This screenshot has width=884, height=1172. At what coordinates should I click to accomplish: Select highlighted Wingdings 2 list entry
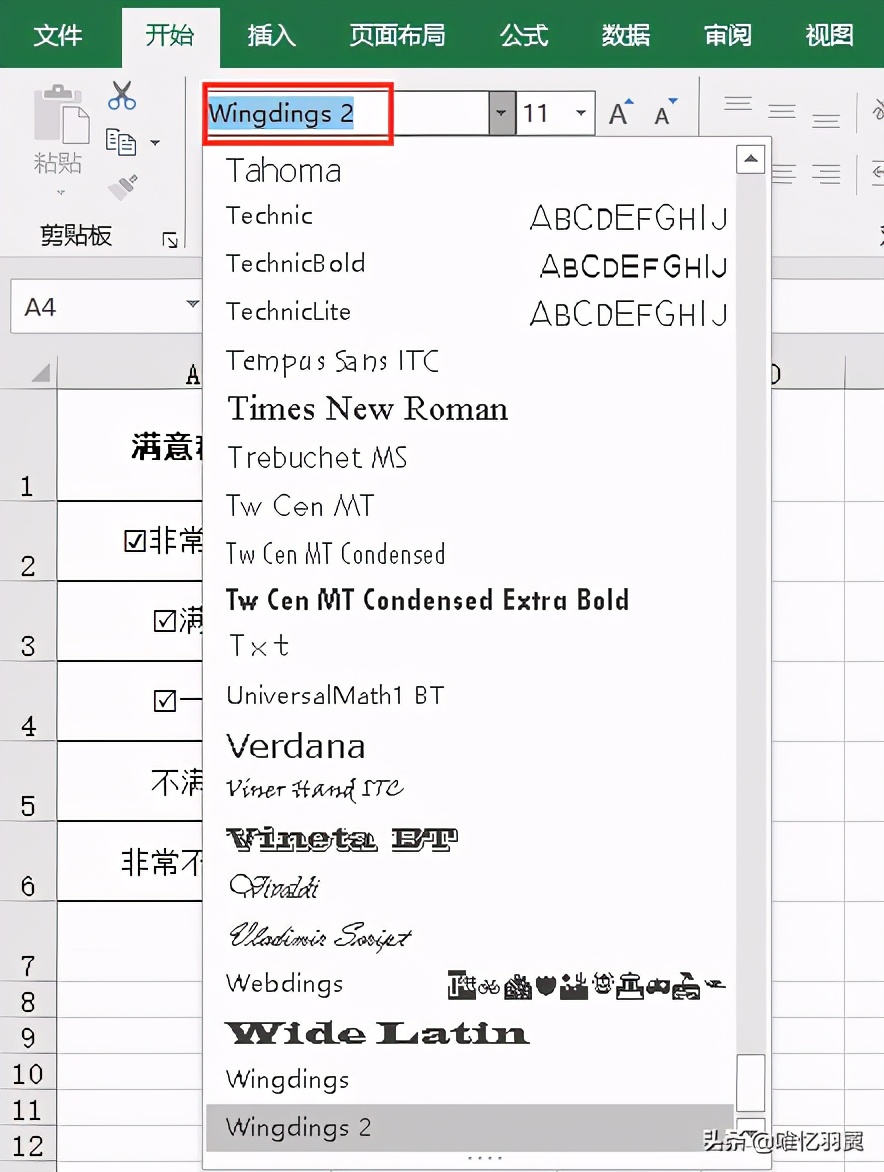tap(470, 1127)
